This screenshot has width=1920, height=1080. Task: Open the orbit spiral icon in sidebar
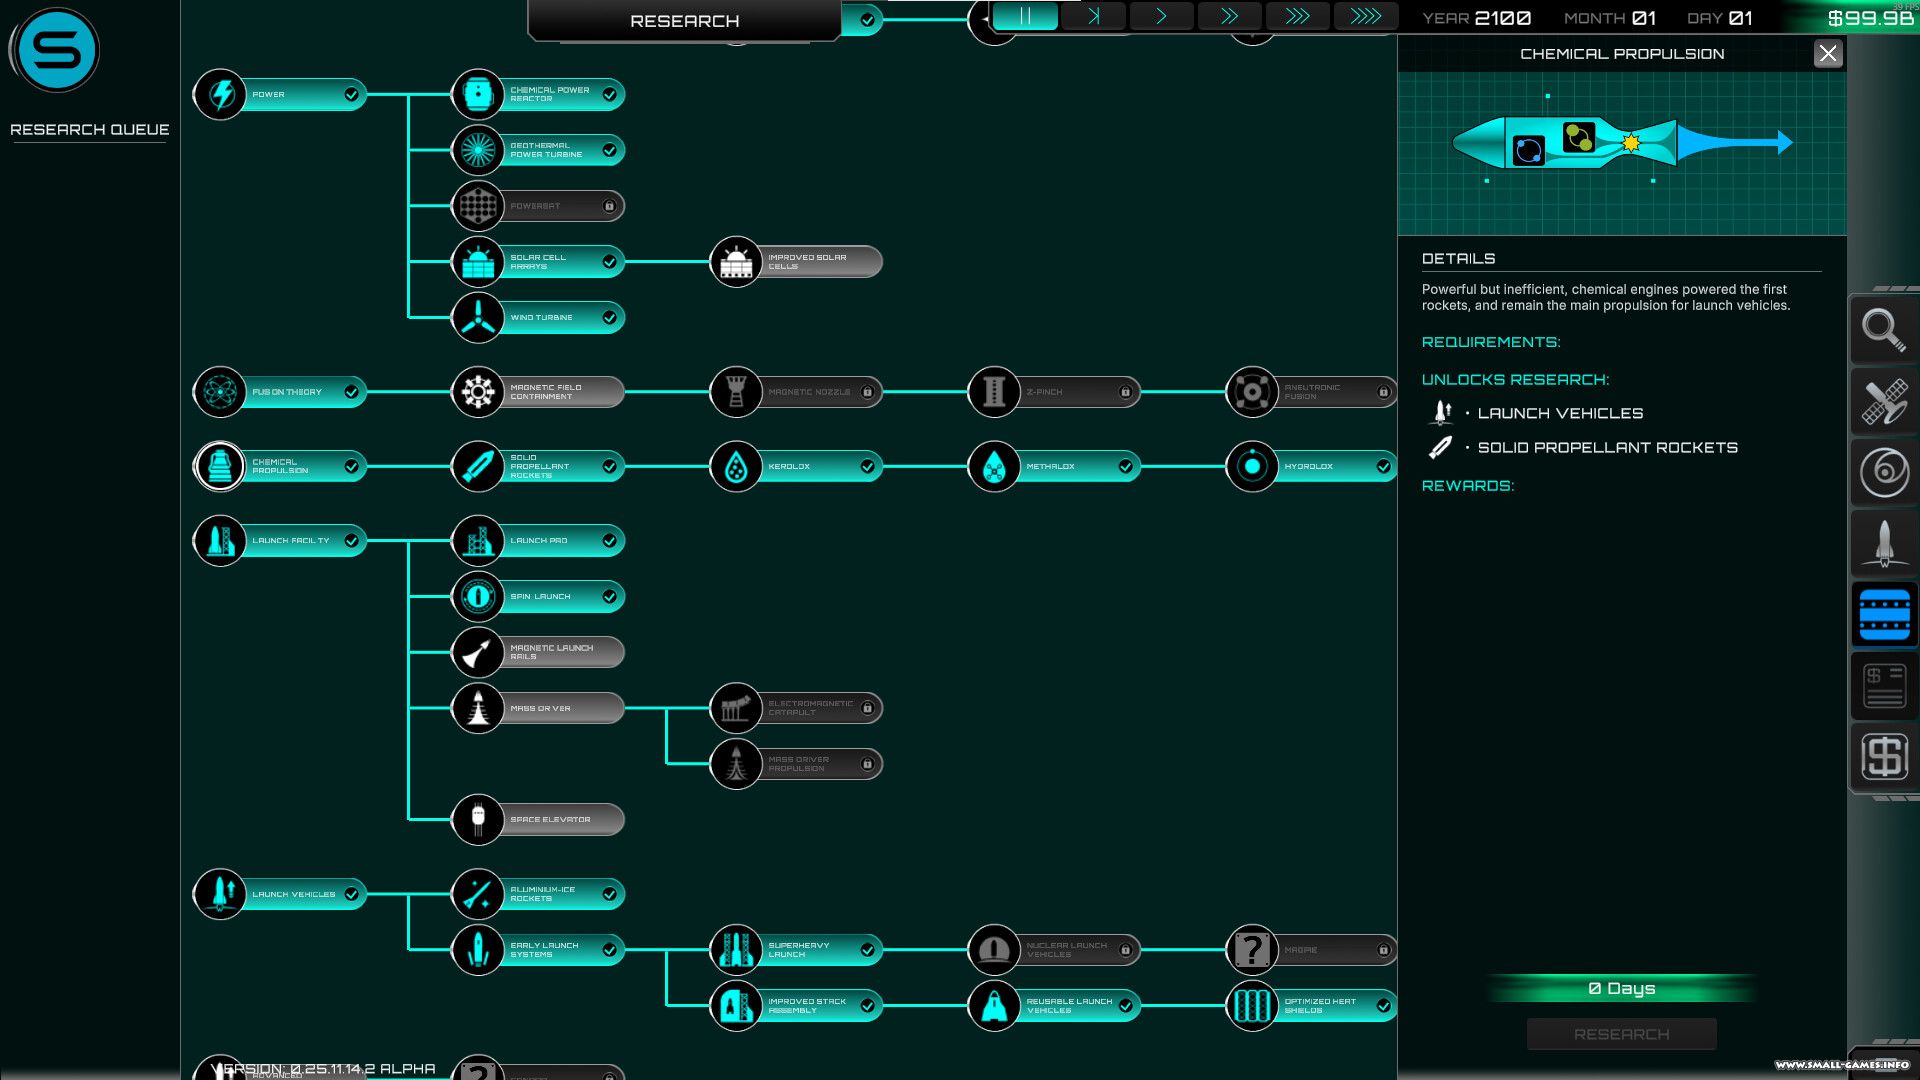(1883, 472)
